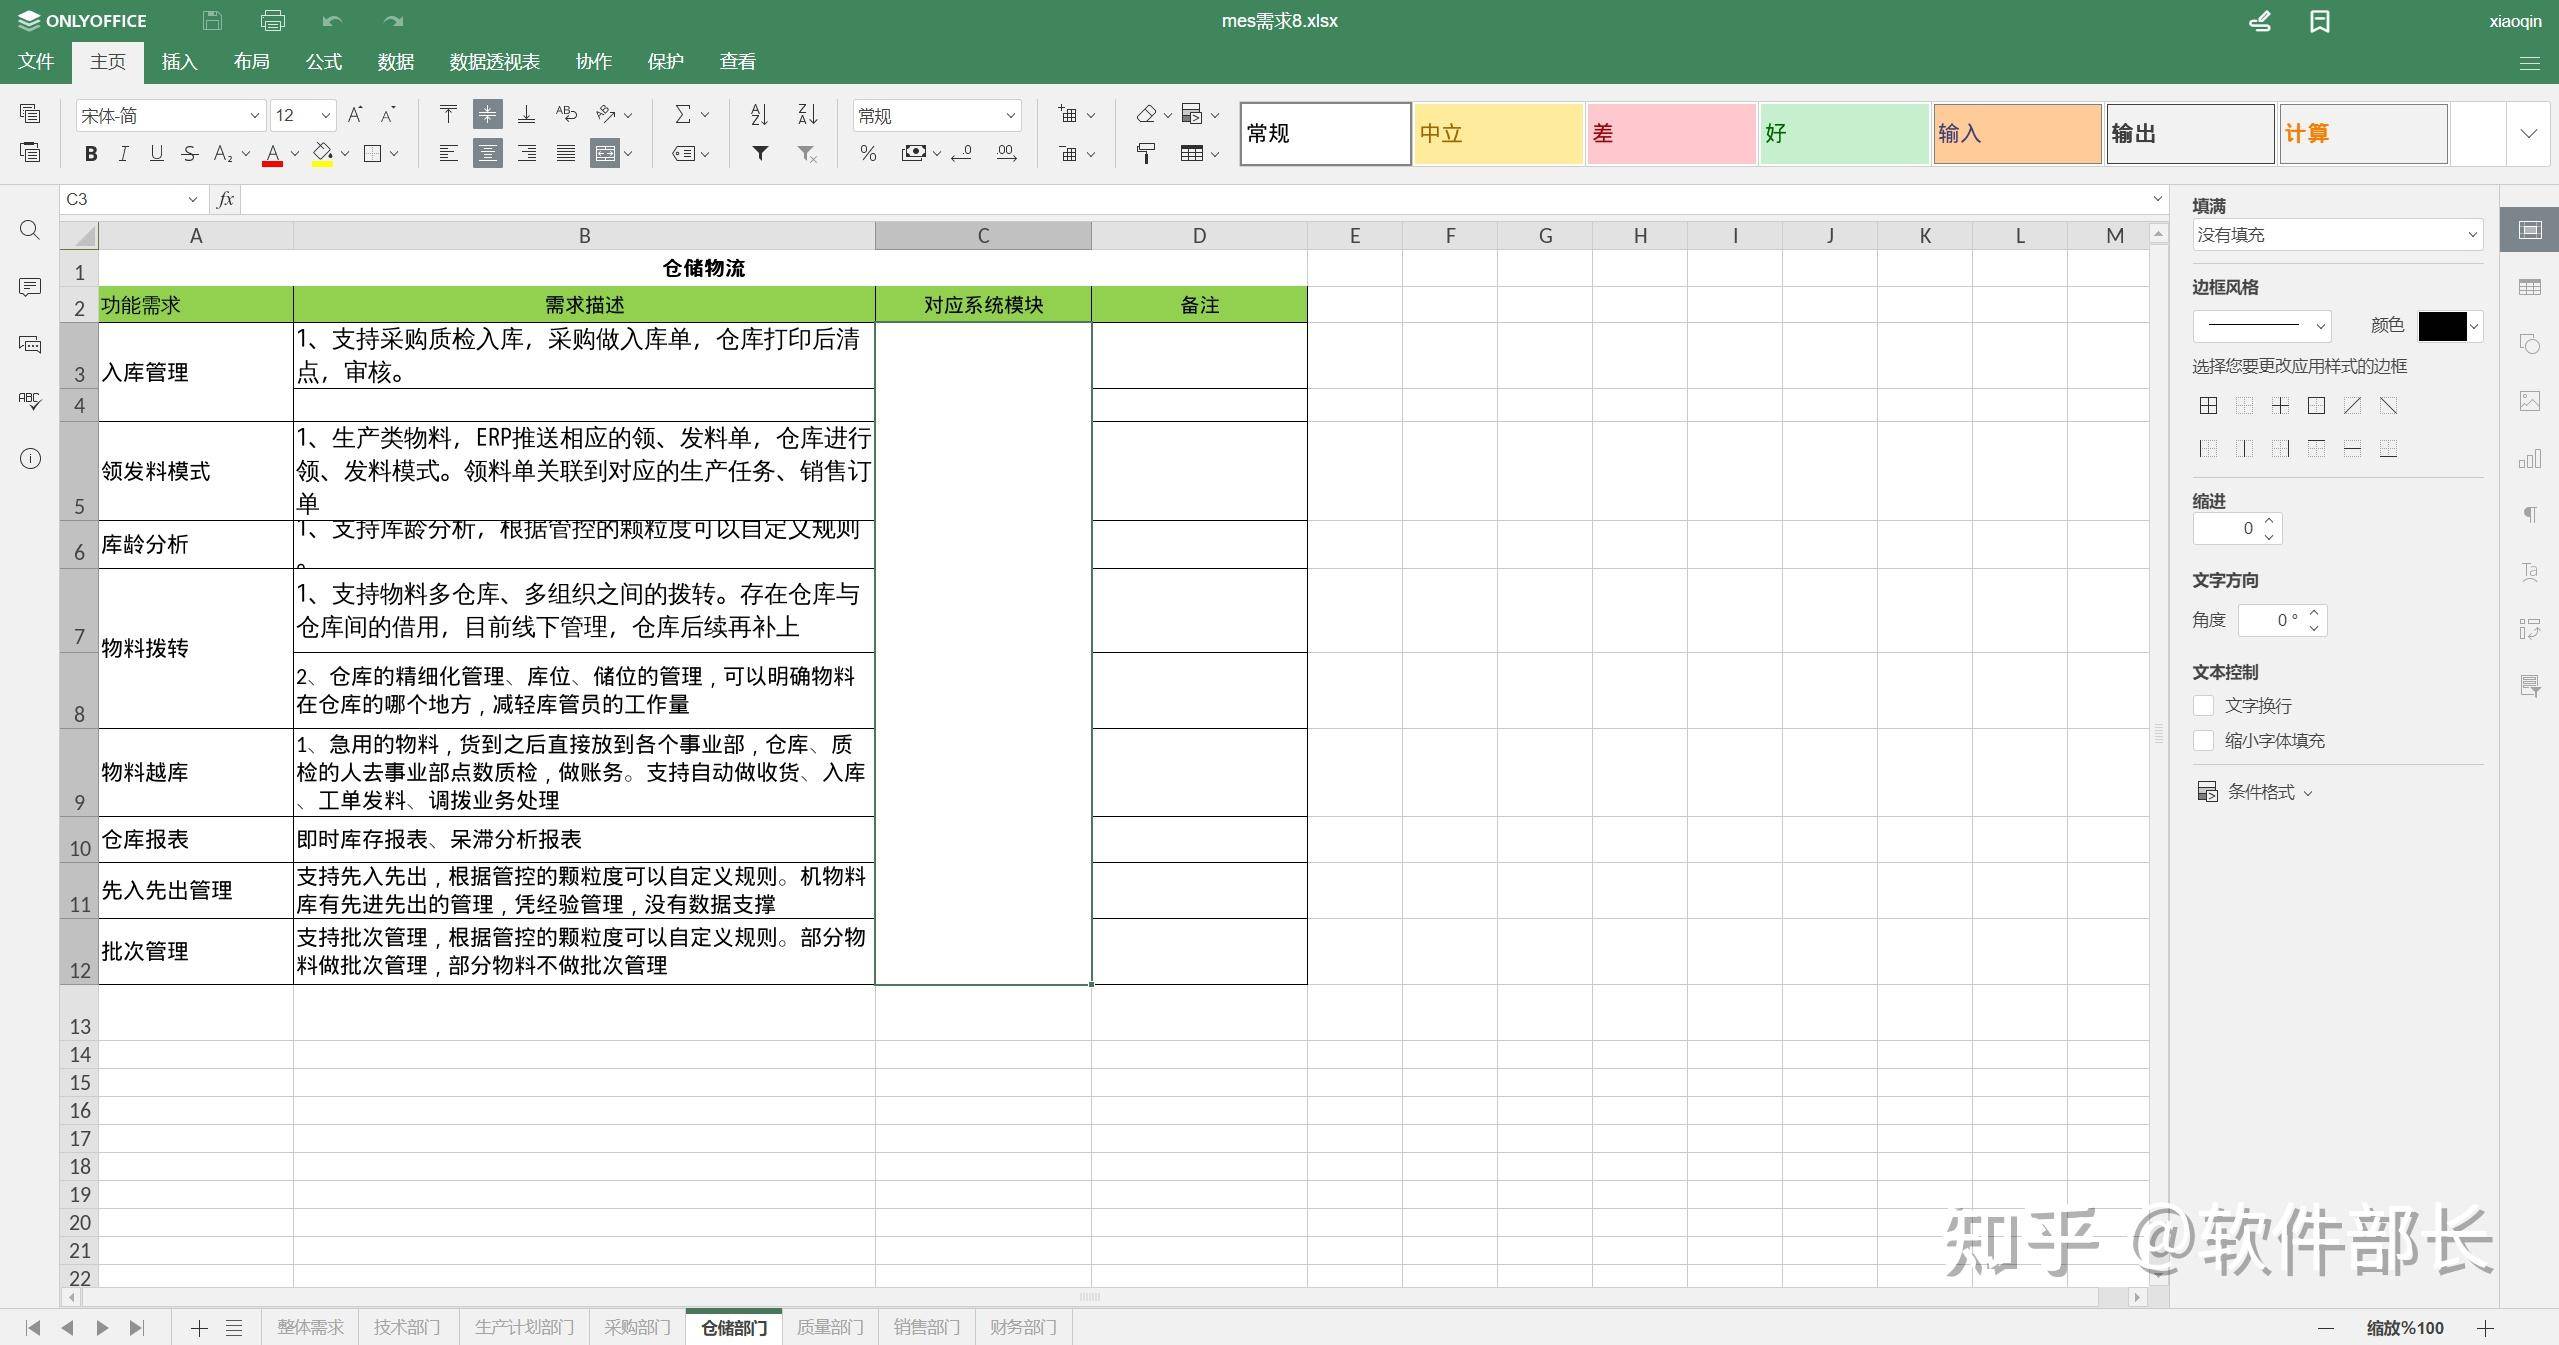Select cell 入库管理
2559x1345 pixels.
(x=196, y=372)
